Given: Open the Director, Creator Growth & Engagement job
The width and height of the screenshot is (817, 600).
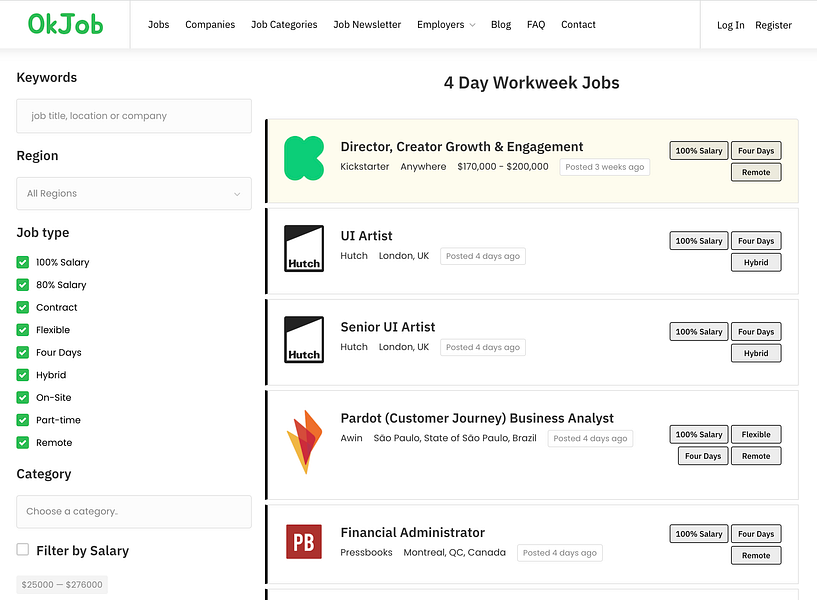Looking at the screenshot, I should click(x=462, y=146).
